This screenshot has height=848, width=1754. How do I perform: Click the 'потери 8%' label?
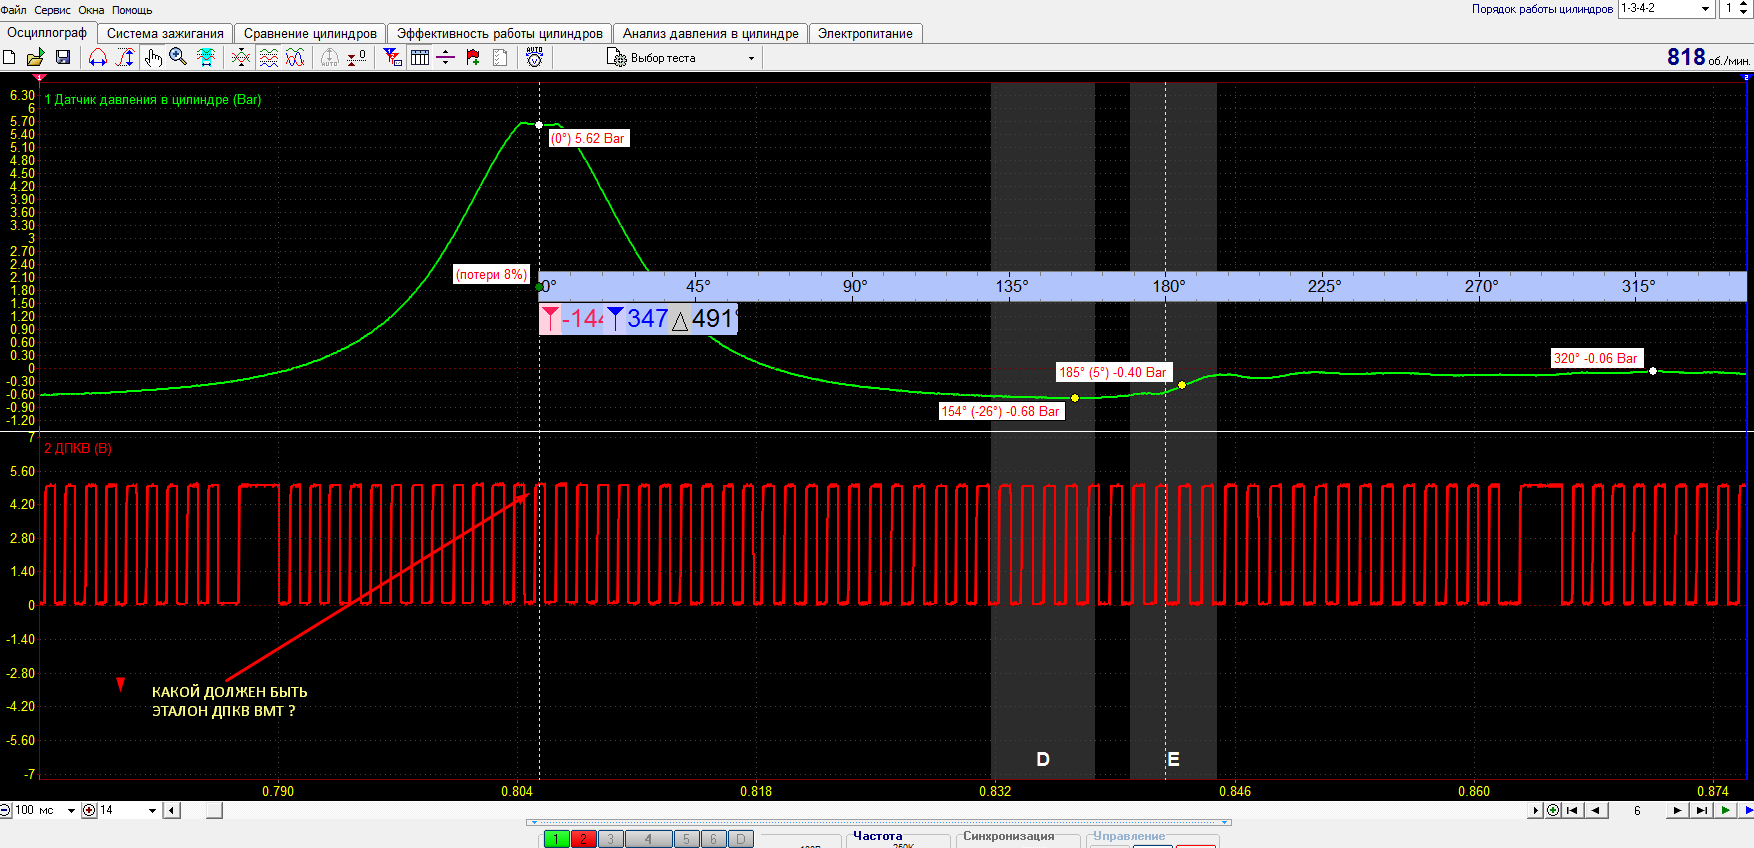coord(491,274)
